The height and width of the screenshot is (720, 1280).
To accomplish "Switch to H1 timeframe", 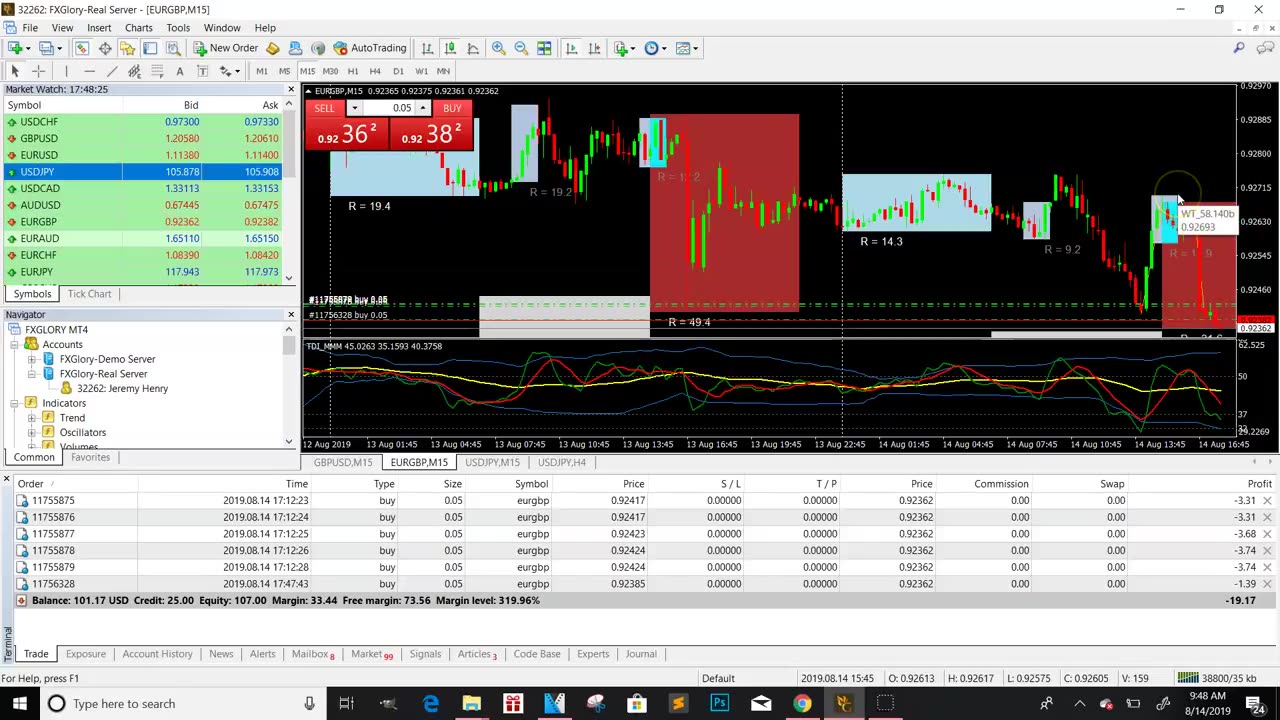I will 353,71.
